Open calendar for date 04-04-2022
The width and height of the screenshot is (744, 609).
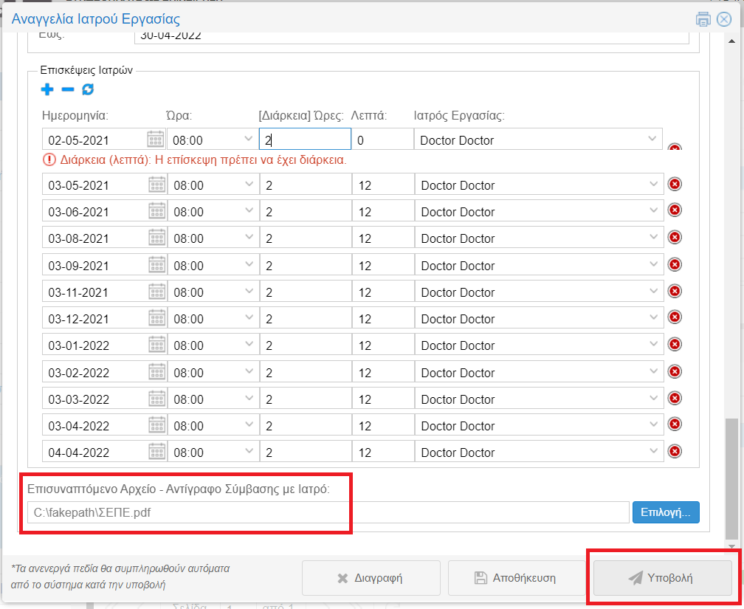pos(157,452)
